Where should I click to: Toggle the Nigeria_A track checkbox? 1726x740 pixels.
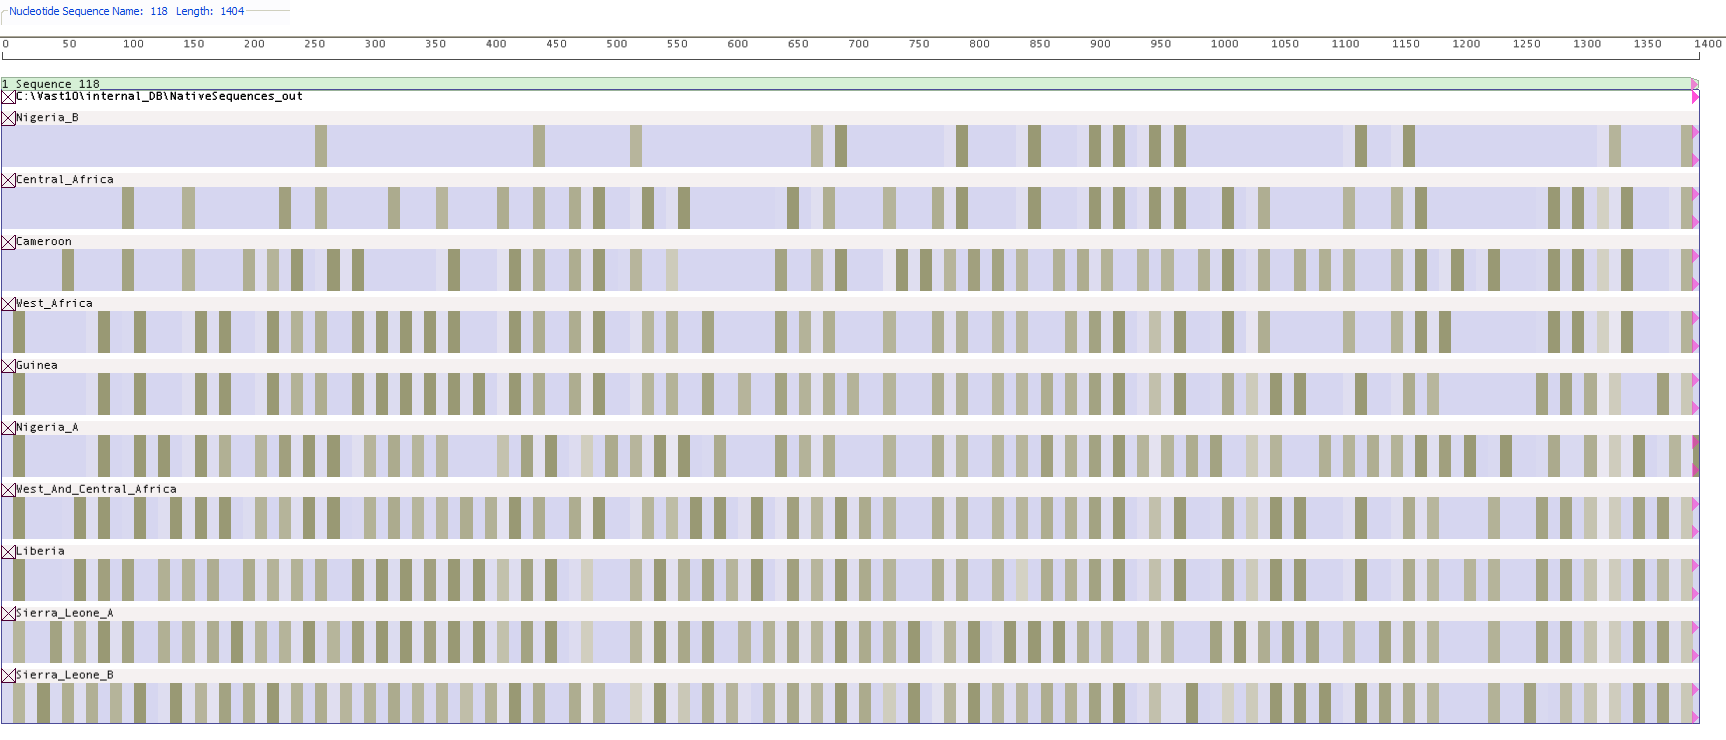[x=8, y=428]
